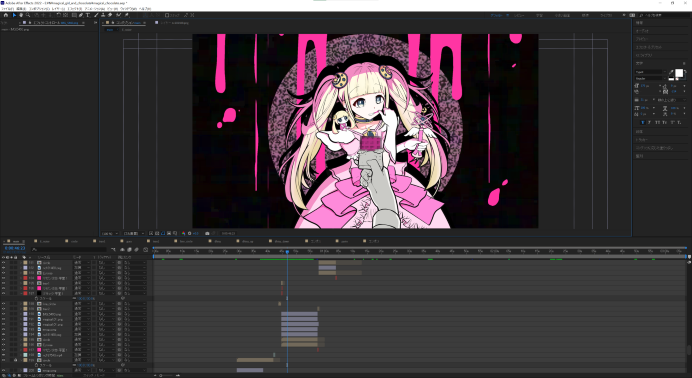Click the white fill color swatch

pos(679,73)
